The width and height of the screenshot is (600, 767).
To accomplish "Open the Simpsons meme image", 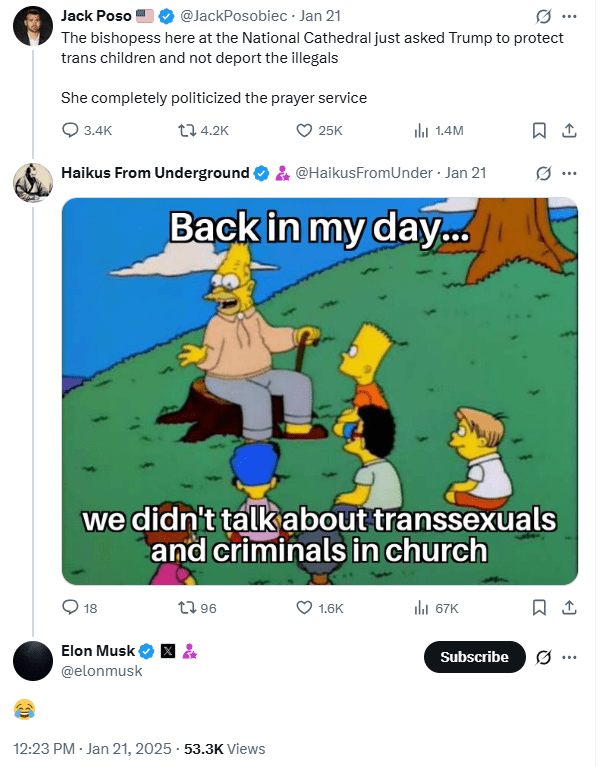I will [319, 391].
